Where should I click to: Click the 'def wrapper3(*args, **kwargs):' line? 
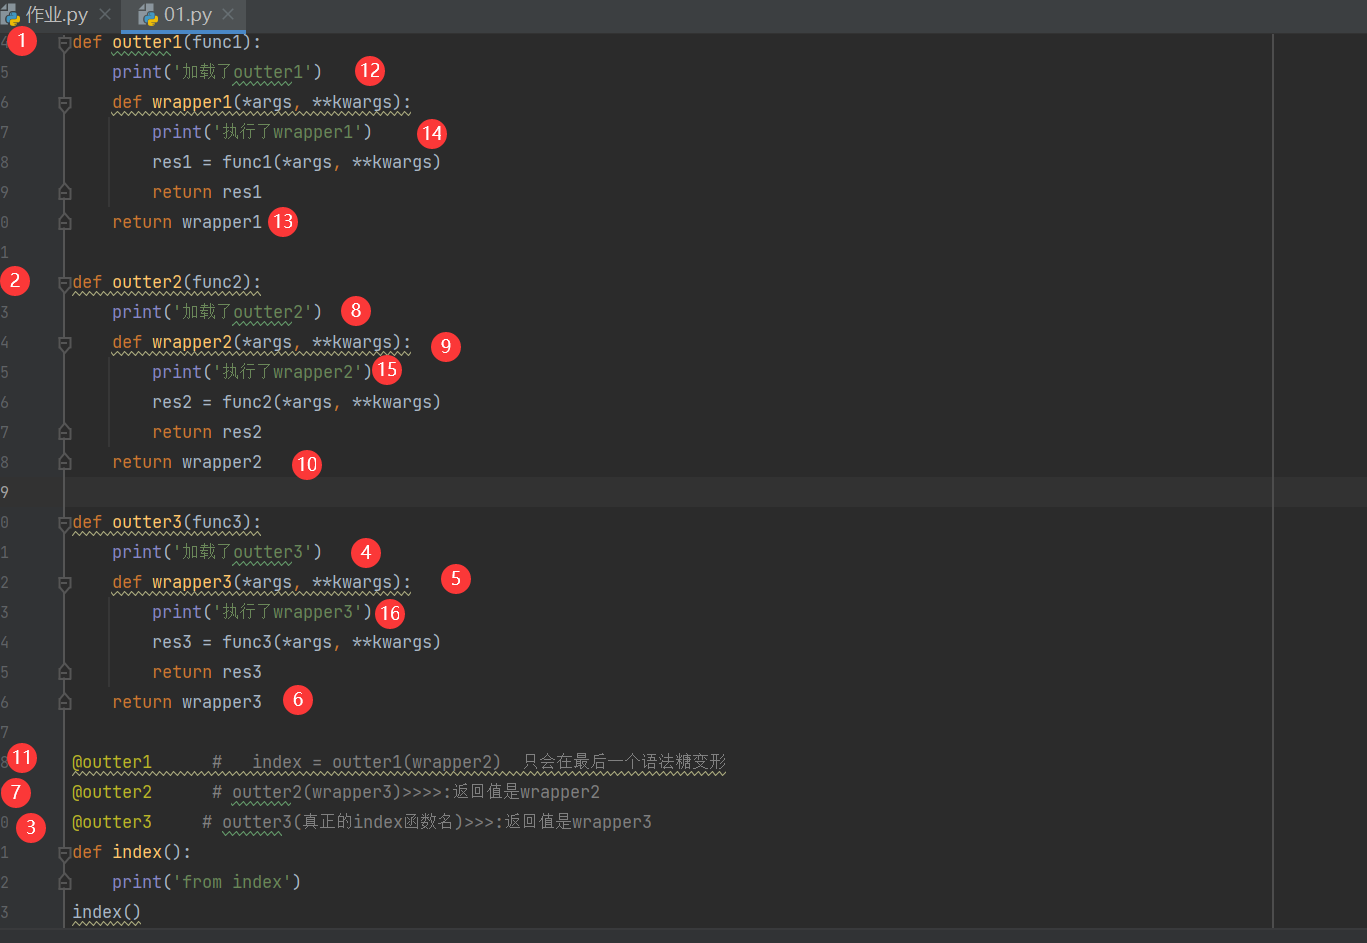coord(261,582)
